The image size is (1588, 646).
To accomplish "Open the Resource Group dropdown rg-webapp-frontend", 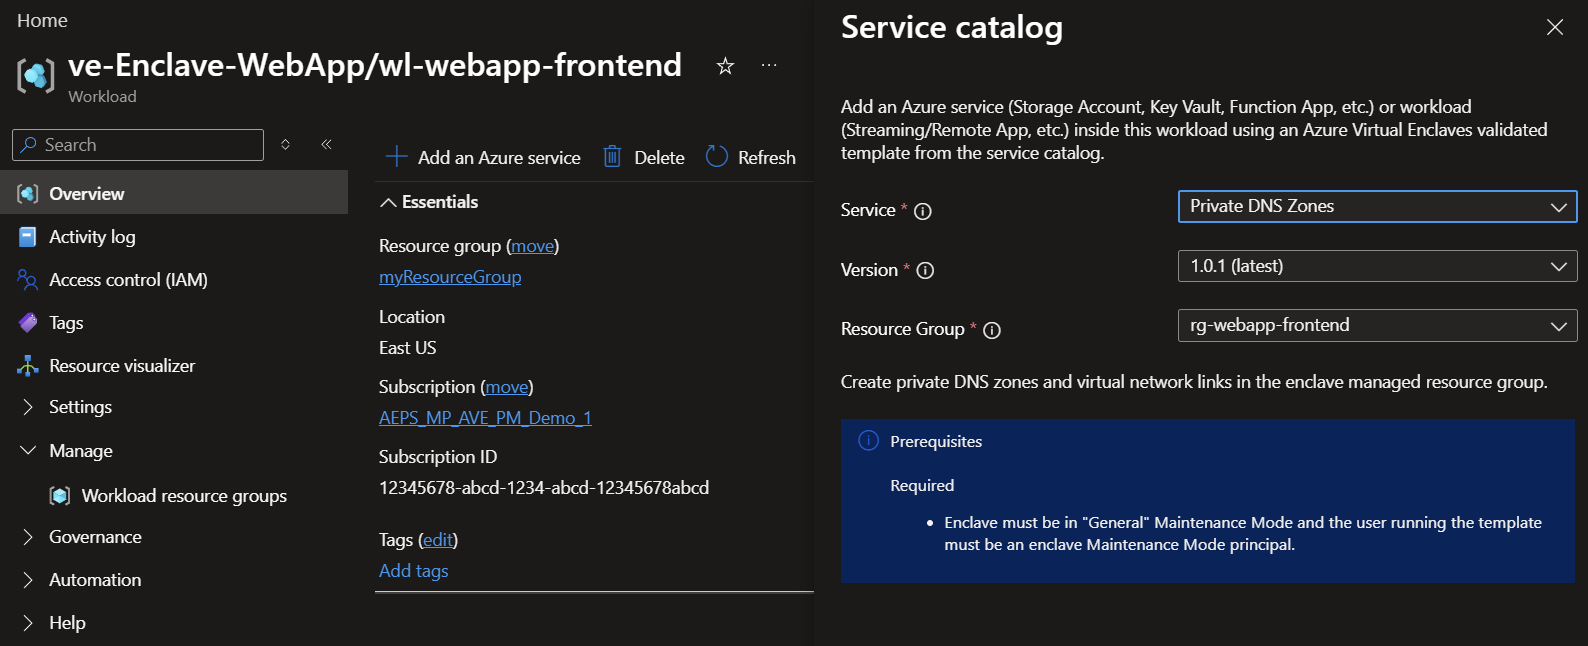I will (x=1377, y=325).
